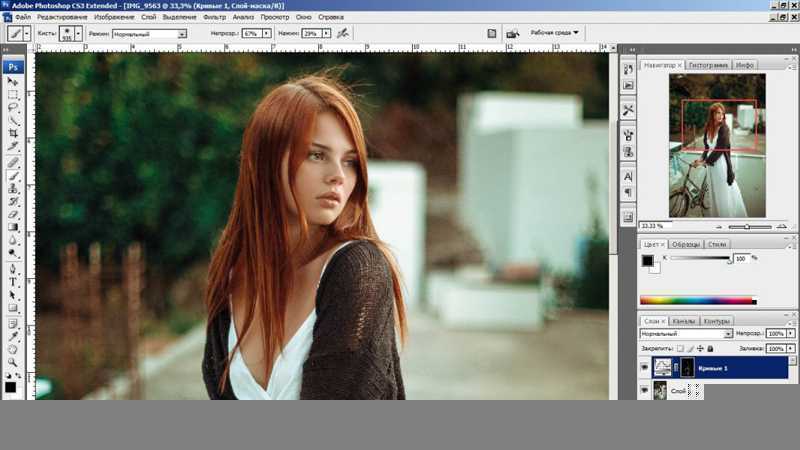Toggle lock image pixels brush icon
Screen dimensions: 800x450
pos(690,348)
